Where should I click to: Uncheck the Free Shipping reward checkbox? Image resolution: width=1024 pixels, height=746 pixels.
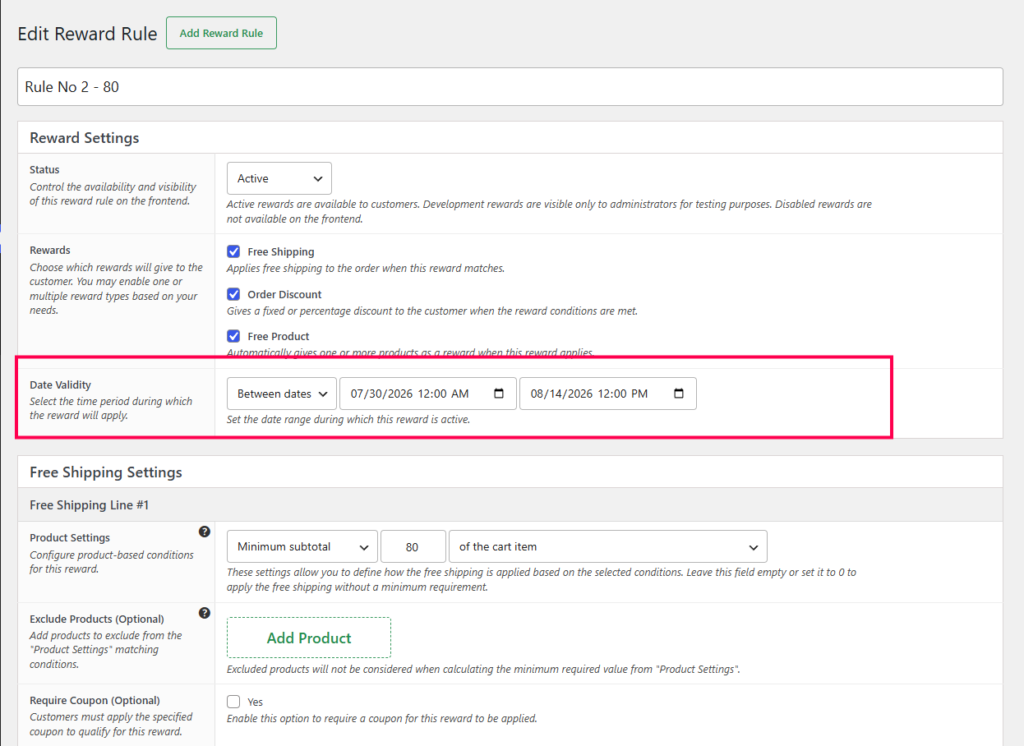[x=233, y=251]
